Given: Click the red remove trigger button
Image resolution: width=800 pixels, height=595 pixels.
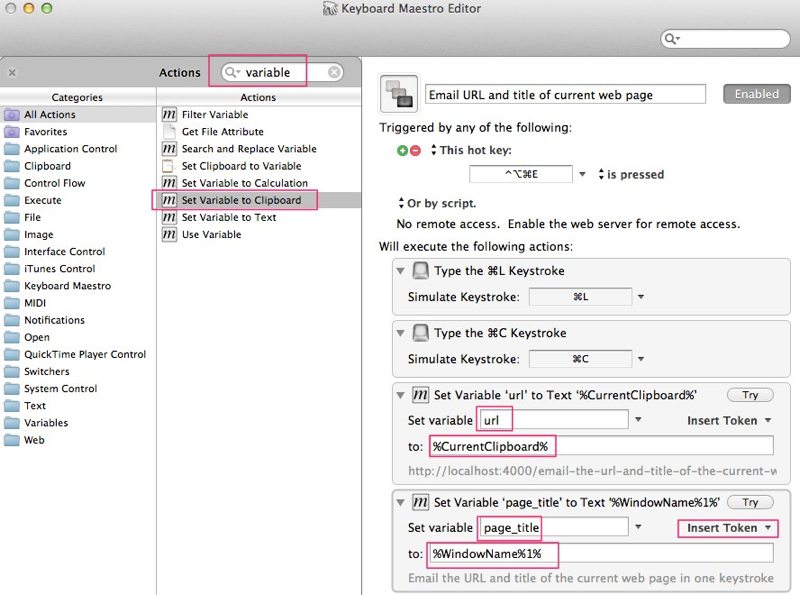Looking at the screenshot, I should (415, 150).
